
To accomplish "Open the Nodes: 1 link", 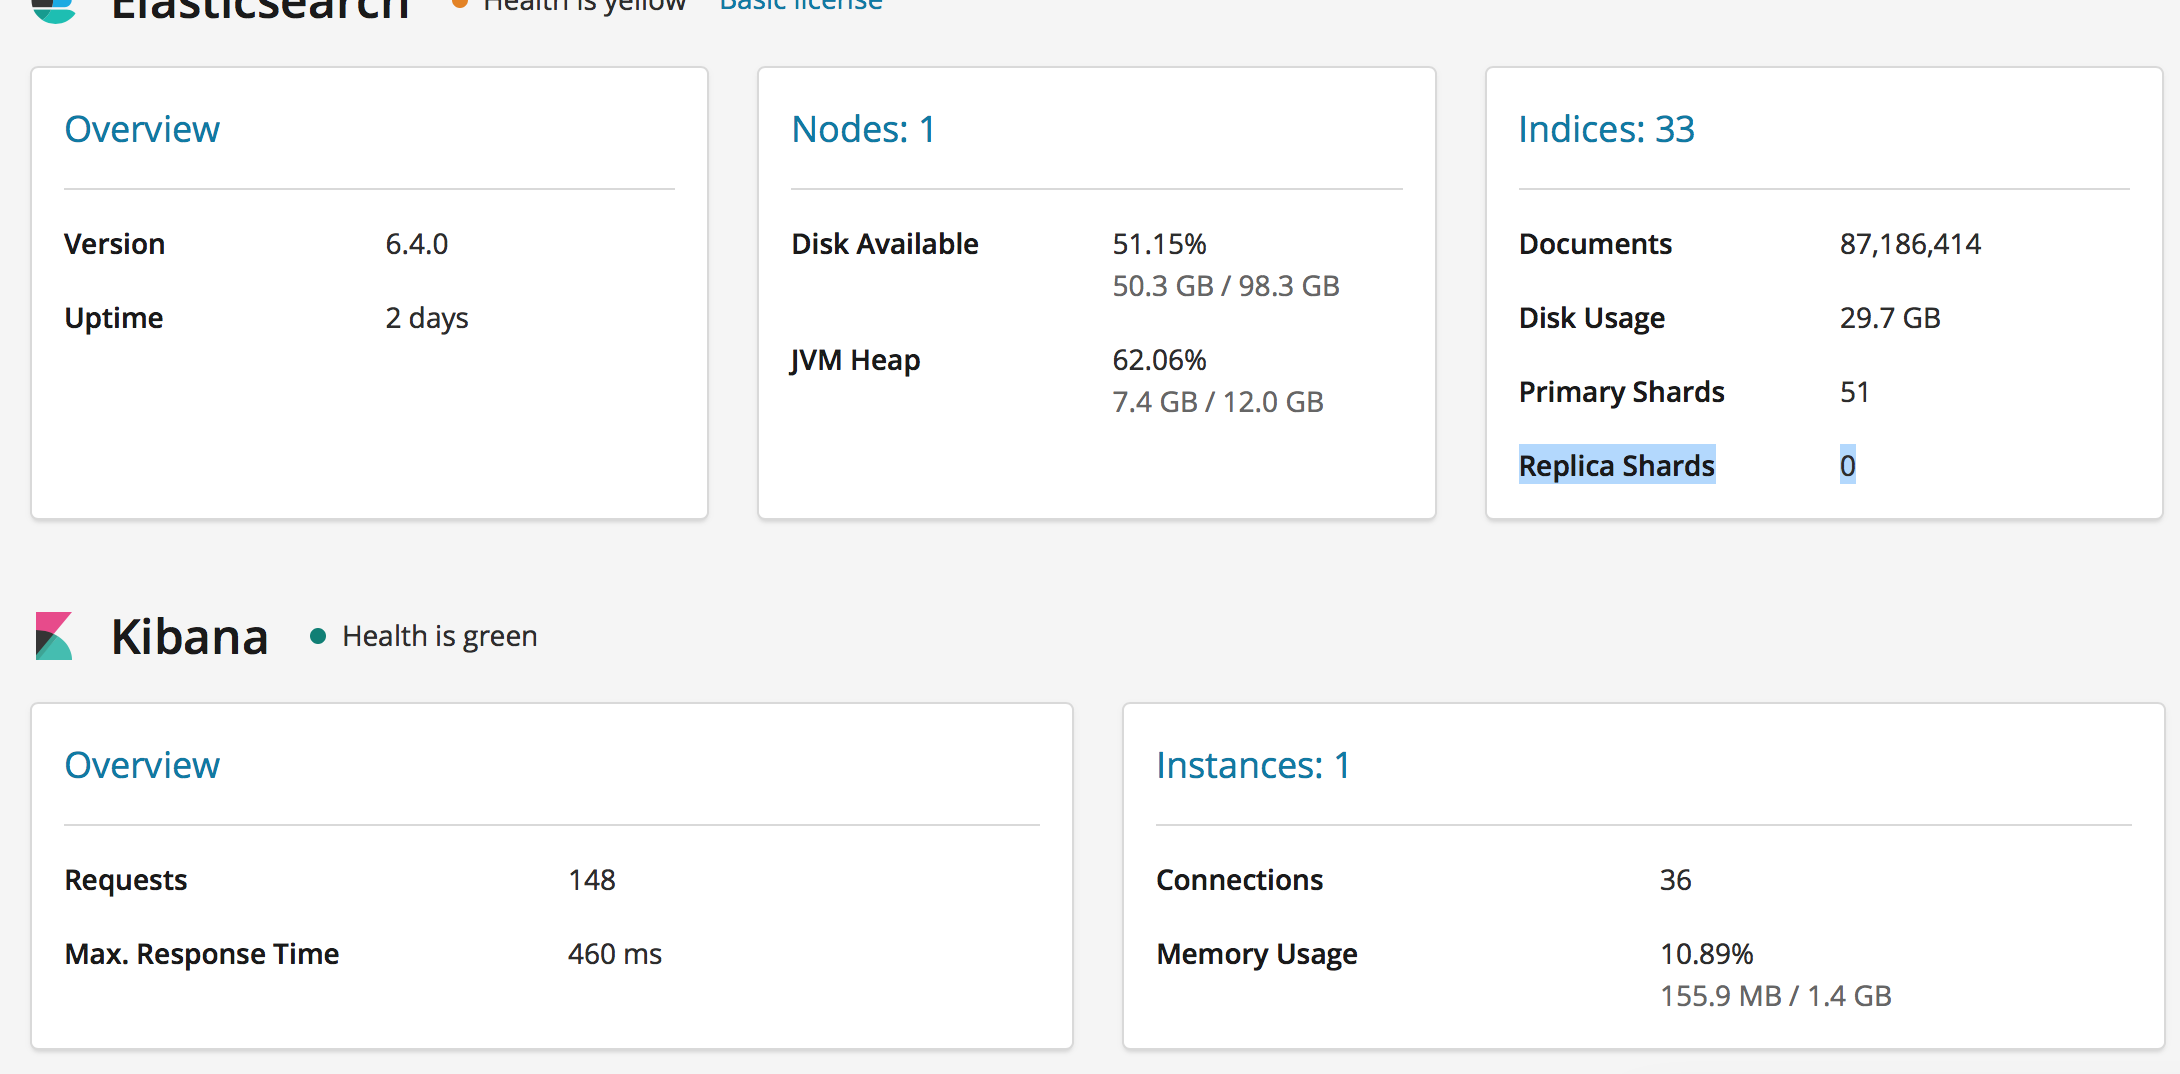I will (x=863, y=130).
